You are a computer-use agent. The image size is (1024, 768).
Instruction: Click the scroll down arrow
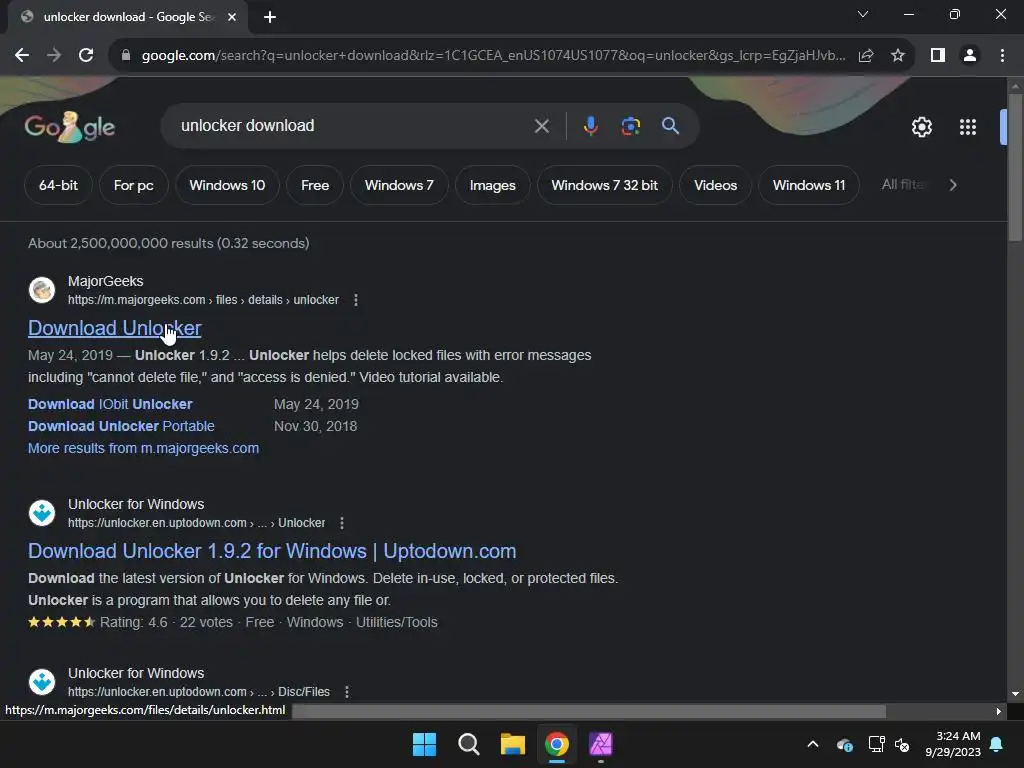point(1015,694)
